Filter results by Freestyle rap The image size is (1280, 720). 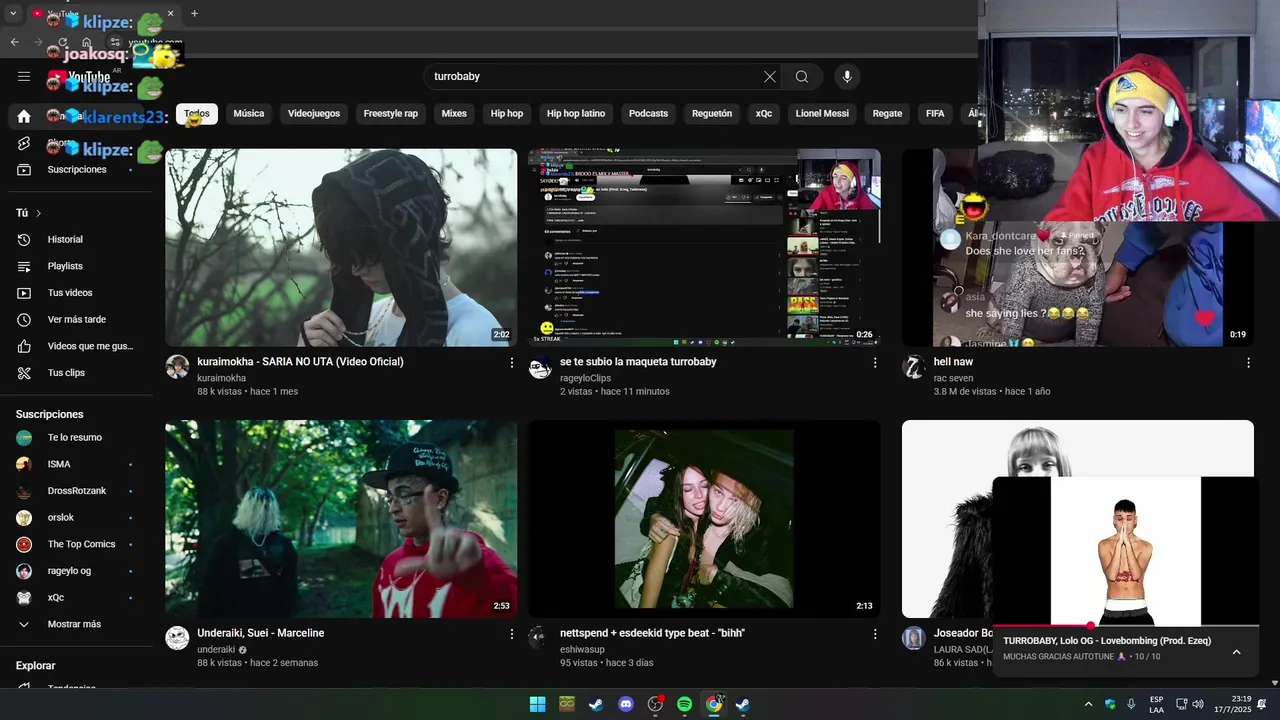click(391, 114)
